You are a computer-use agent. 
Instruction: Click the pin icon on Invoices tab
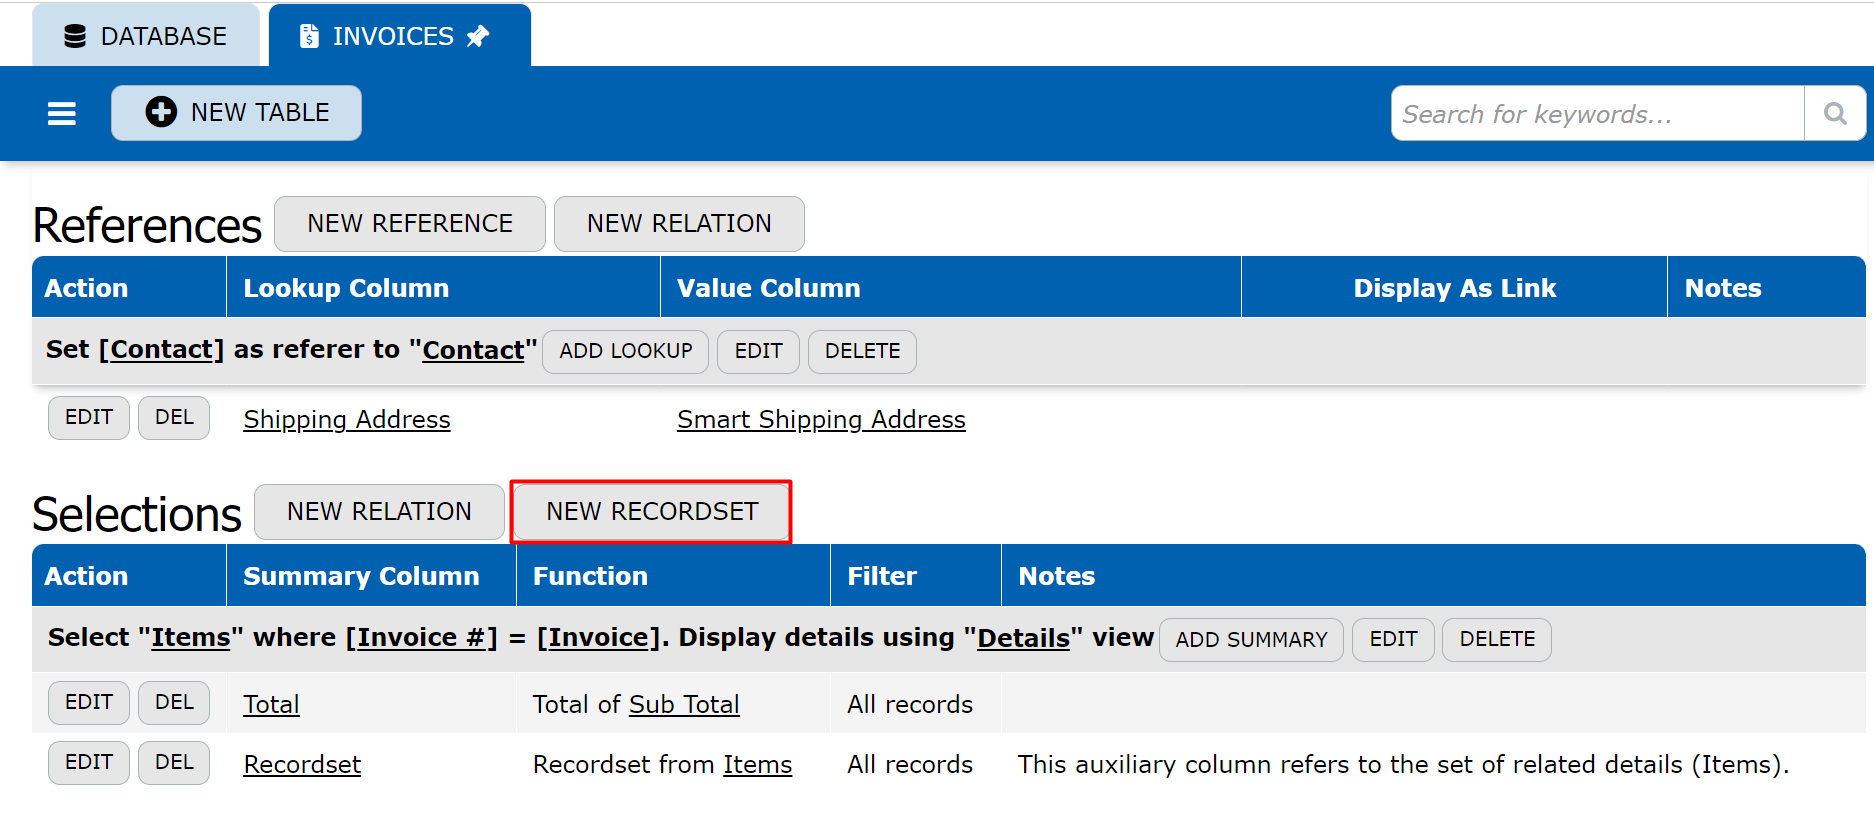point(479,37)
